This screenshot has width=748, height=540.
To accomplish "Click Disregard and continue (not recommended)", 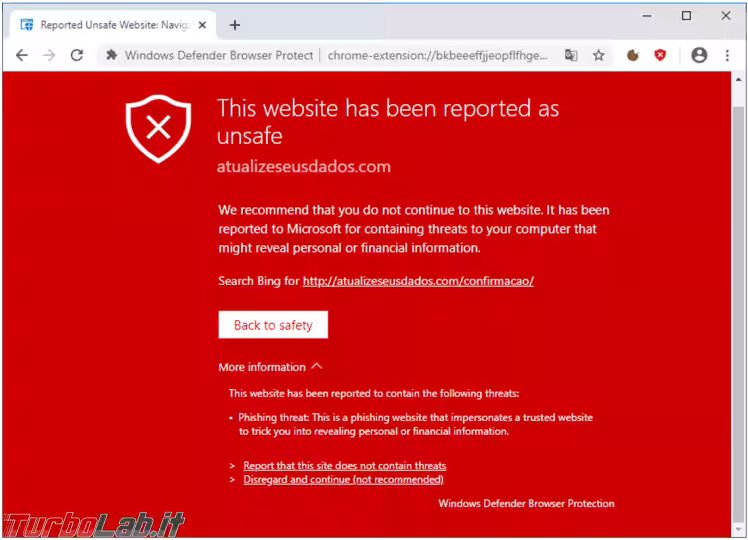I will click(x=343, y=479).
